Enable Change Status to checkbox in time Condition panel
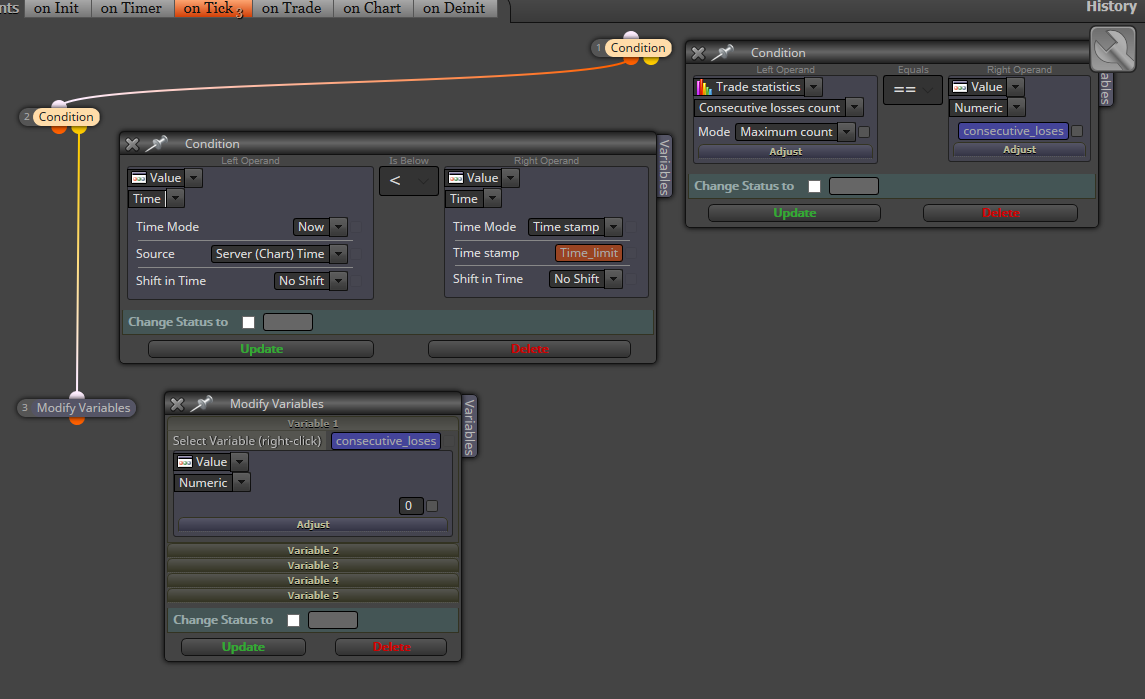Screen dimensions: 1145x699 click(x=248, y=322)
